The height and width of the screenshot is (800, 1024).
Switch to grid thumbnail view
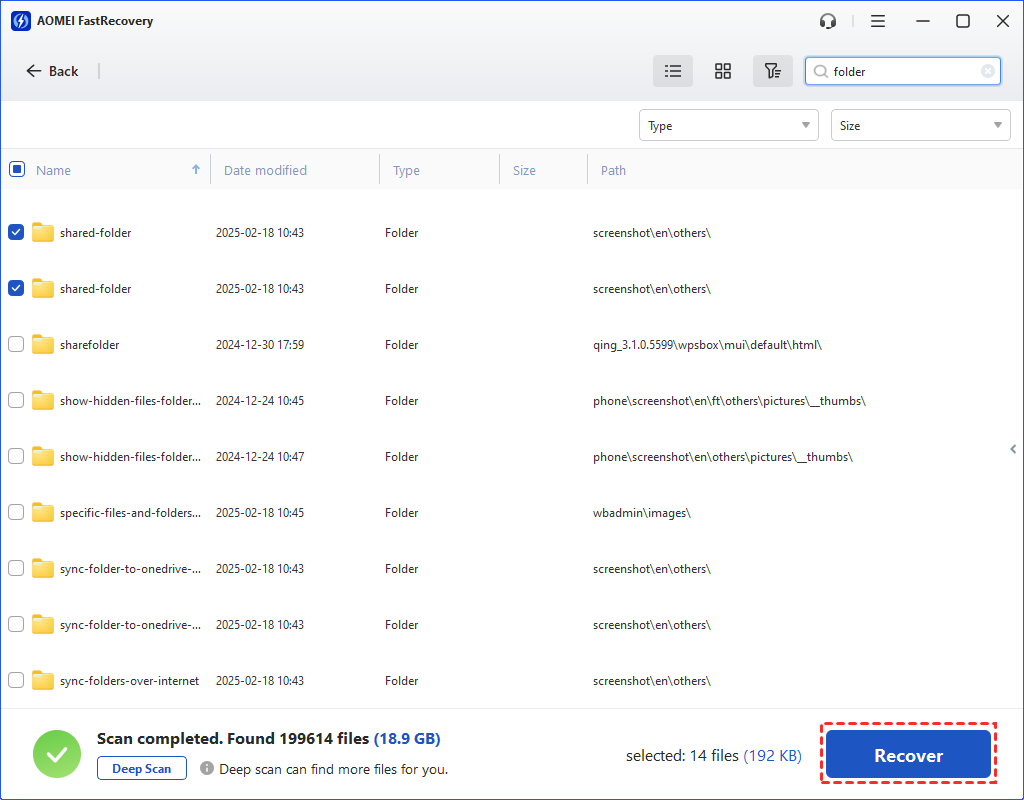pyautogui.click(x=723, y=71)
